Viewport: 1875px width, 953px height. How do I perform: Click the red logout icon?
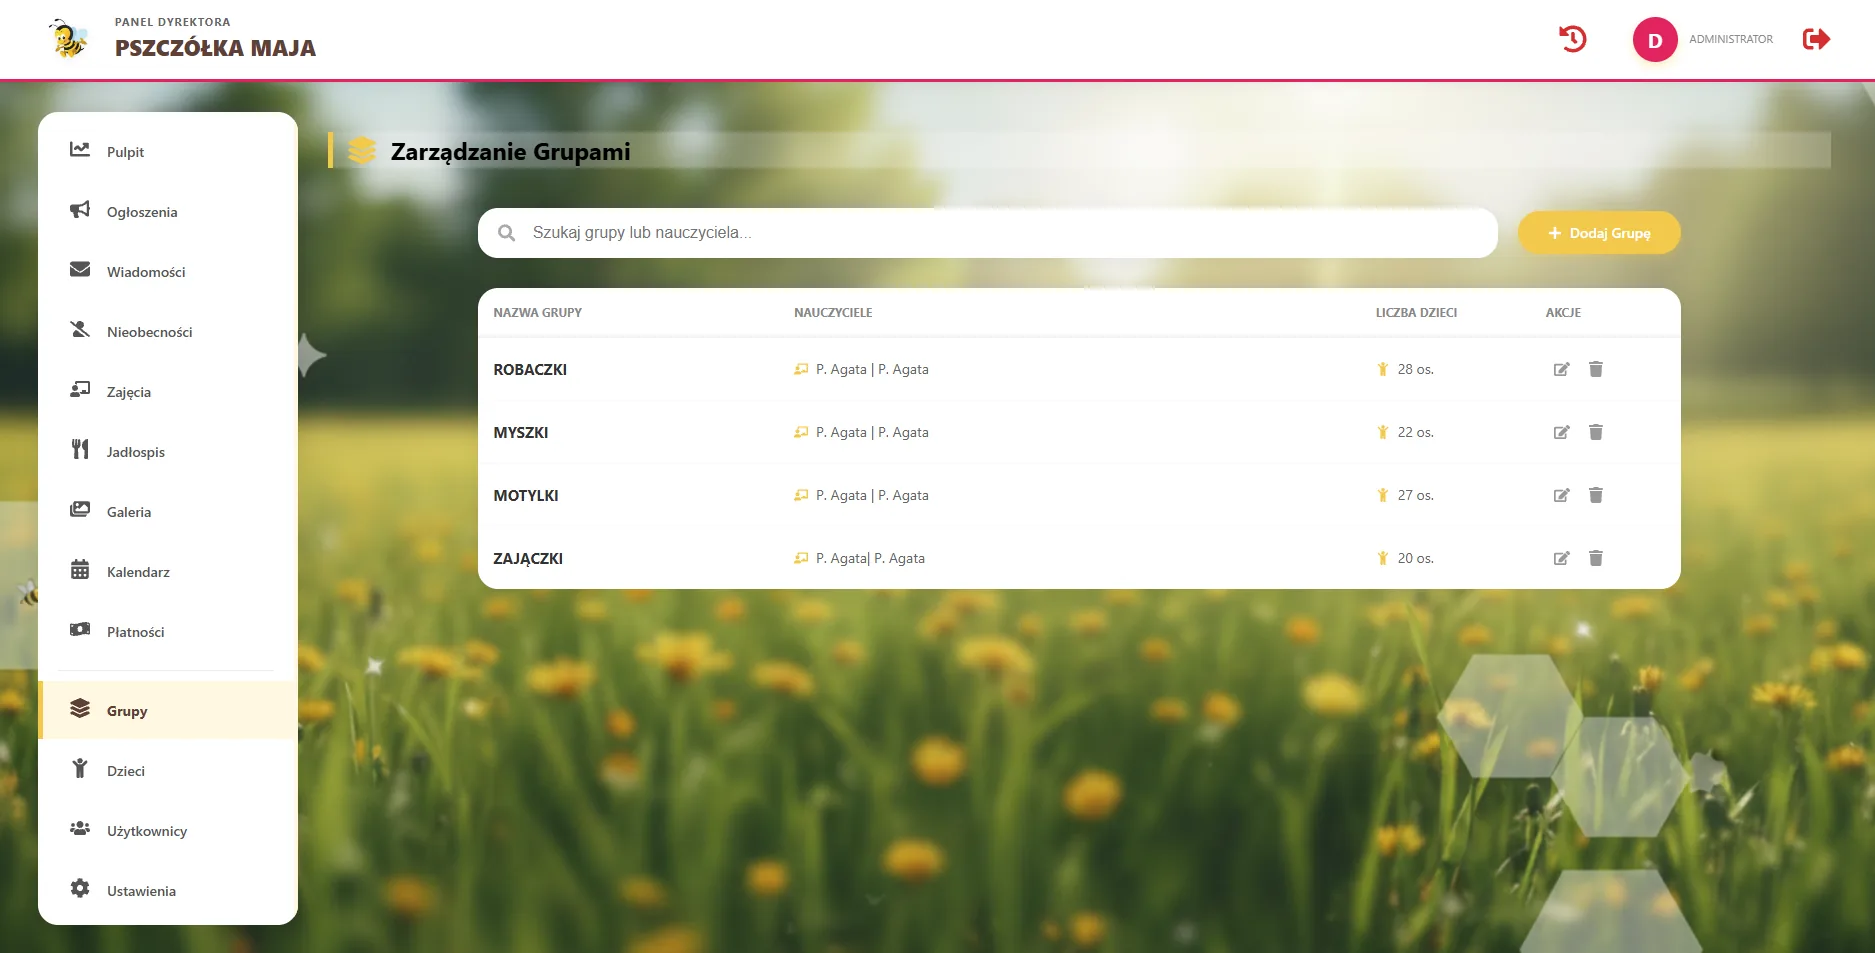pyautogui.click(x=1816, y=39)
